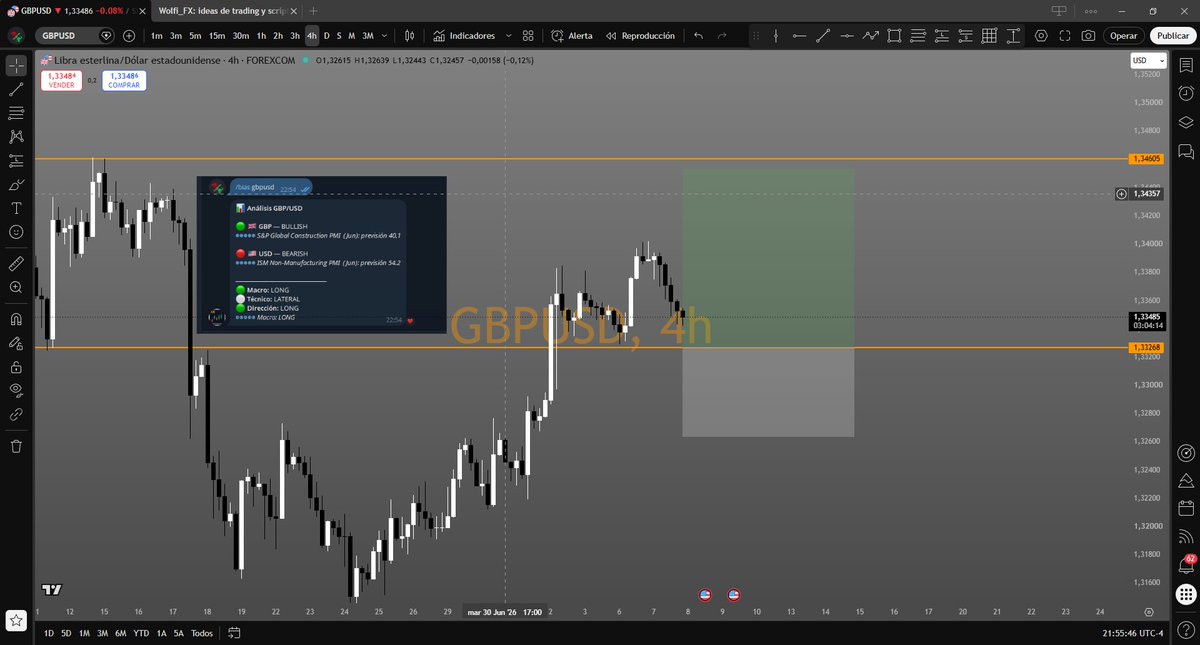The height and width of the screenshot is (645, 1200).
Task: Select the brush drawing tool
Action: click(16, 185)
